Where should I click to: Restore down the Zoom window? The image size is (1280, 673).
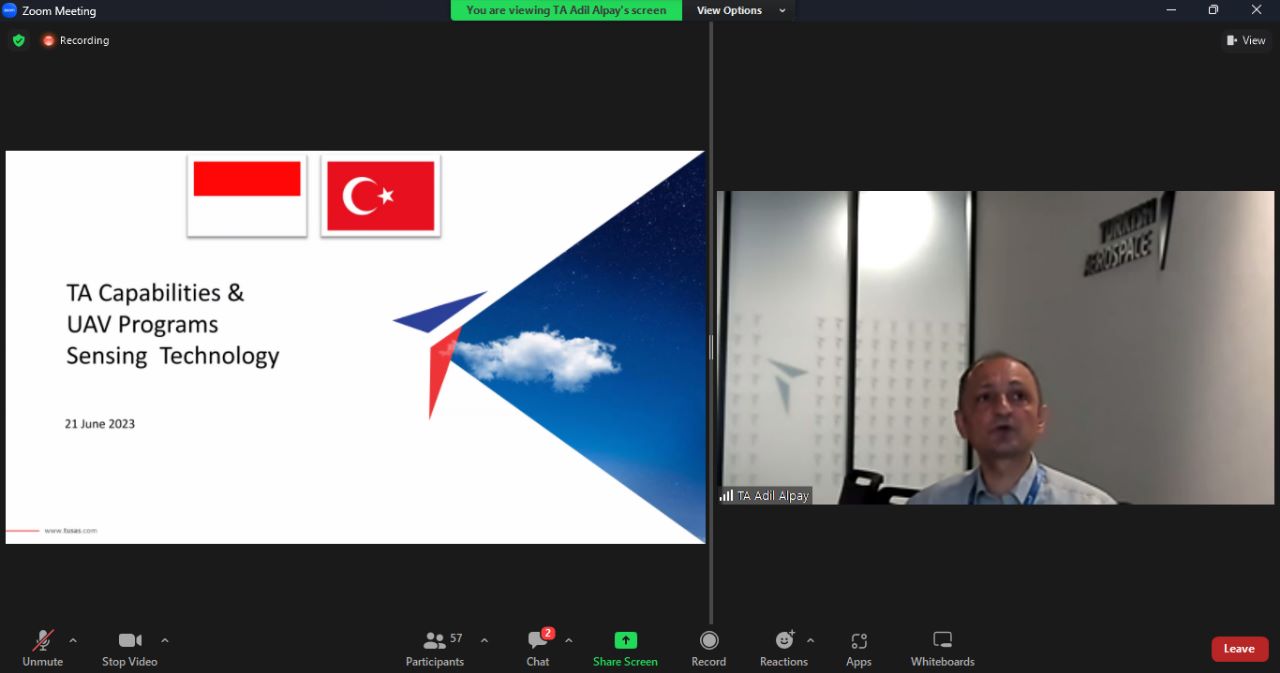point(1213,10)
